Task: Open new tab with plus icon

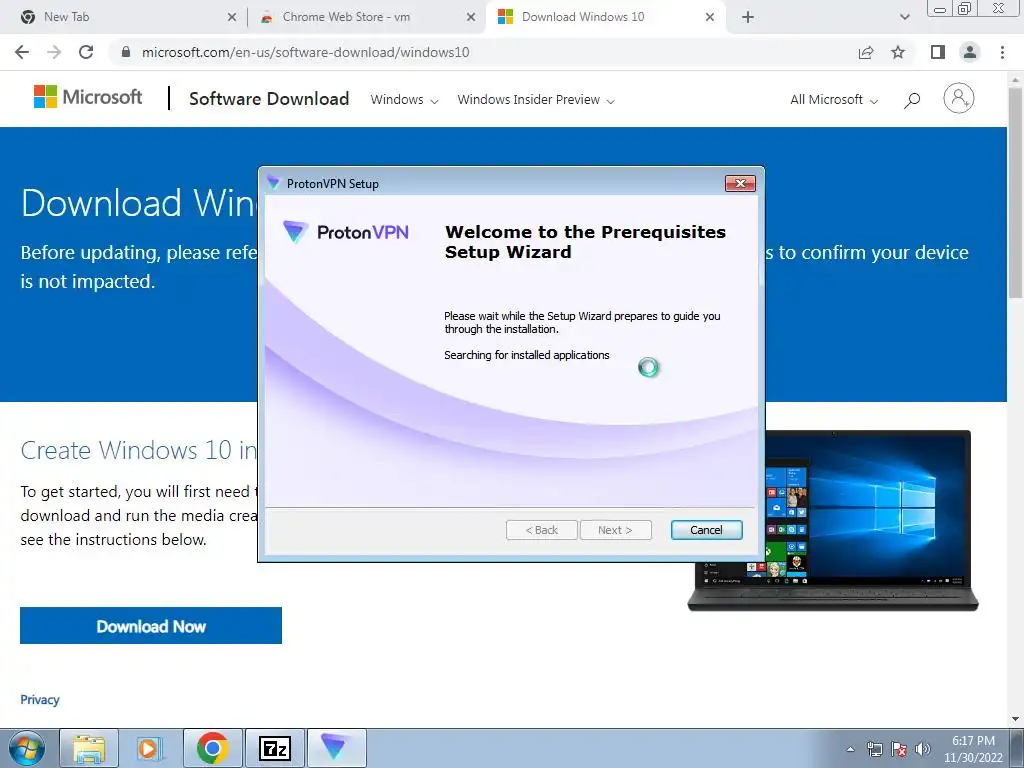Action: coord(748,18)
